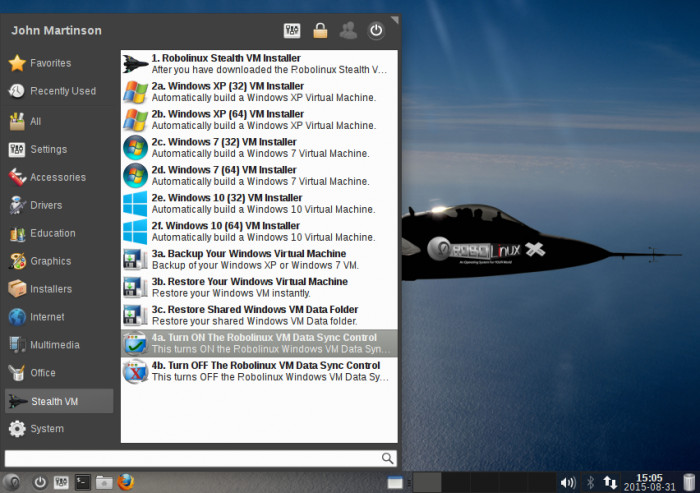Click the taskbar power icon

tap(40, 483)
